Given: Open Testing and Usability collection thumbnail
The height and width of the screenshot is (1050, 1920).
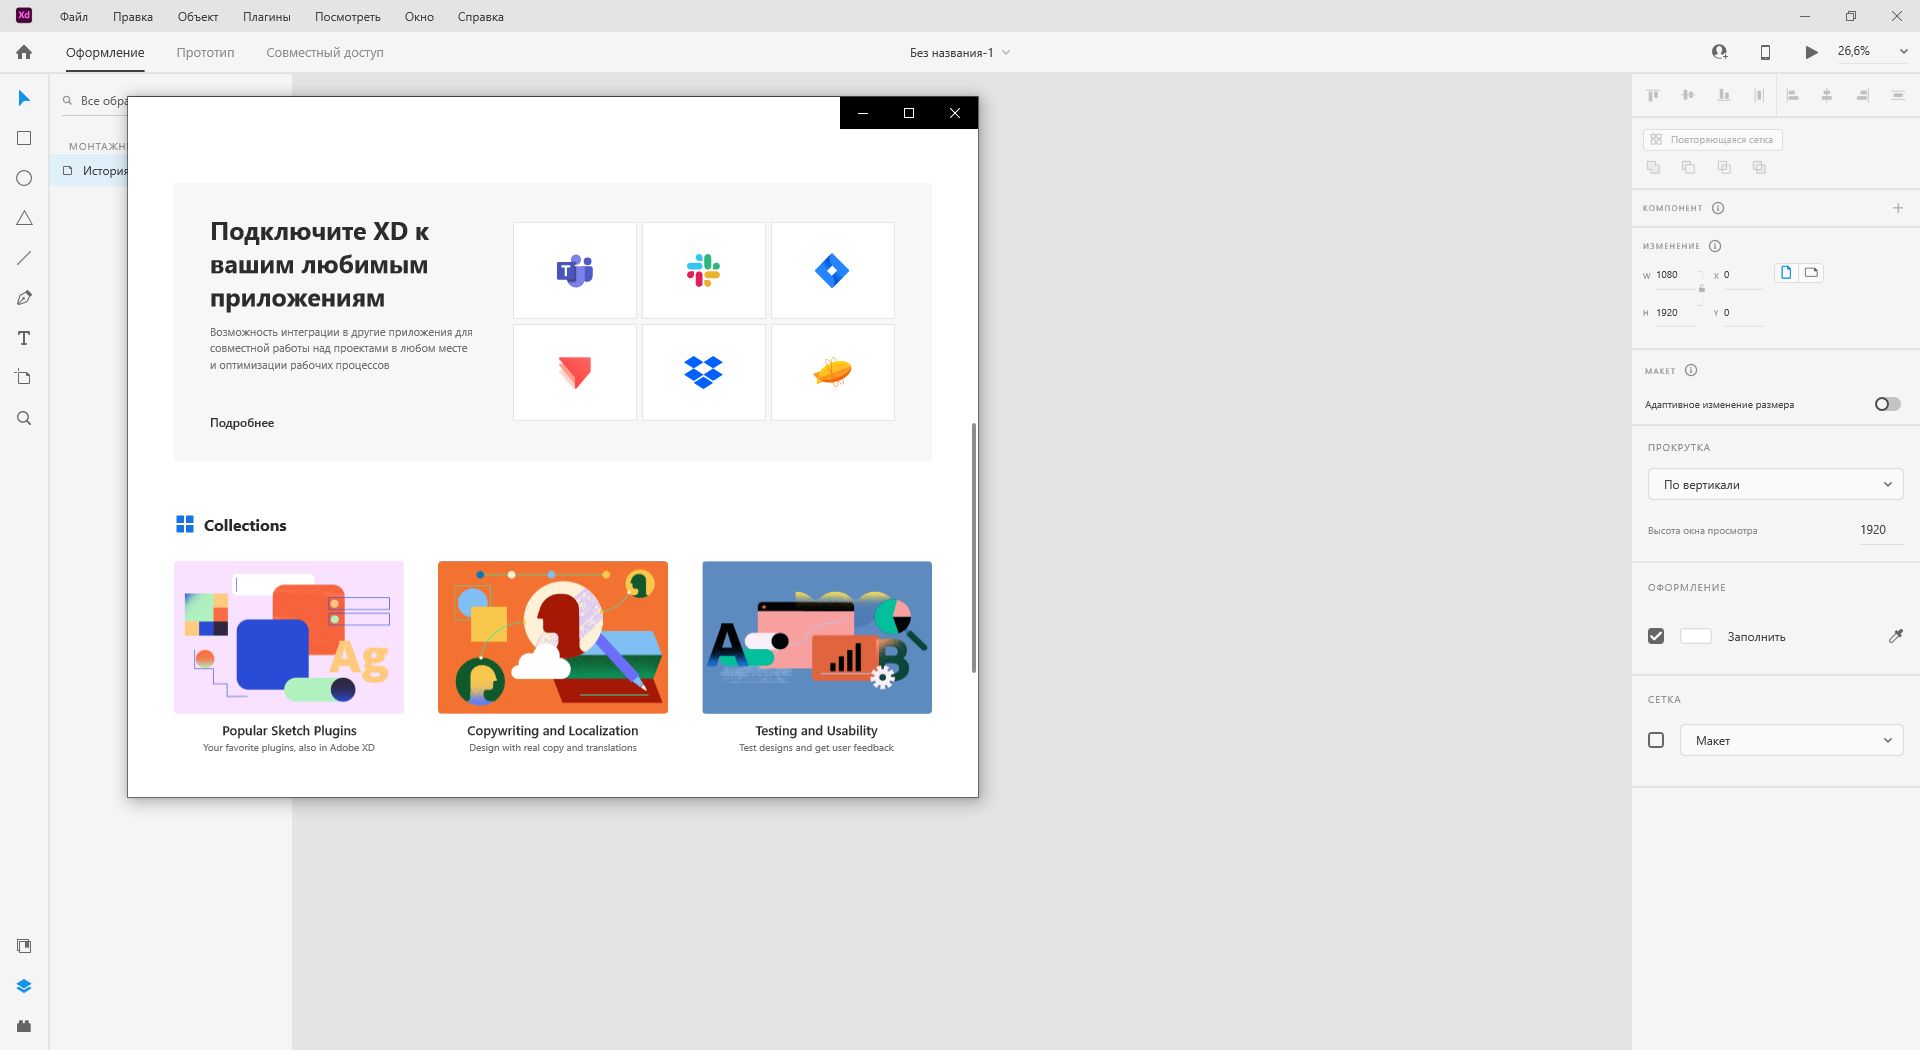Looking at the screenshot, I should pos(817,637).
